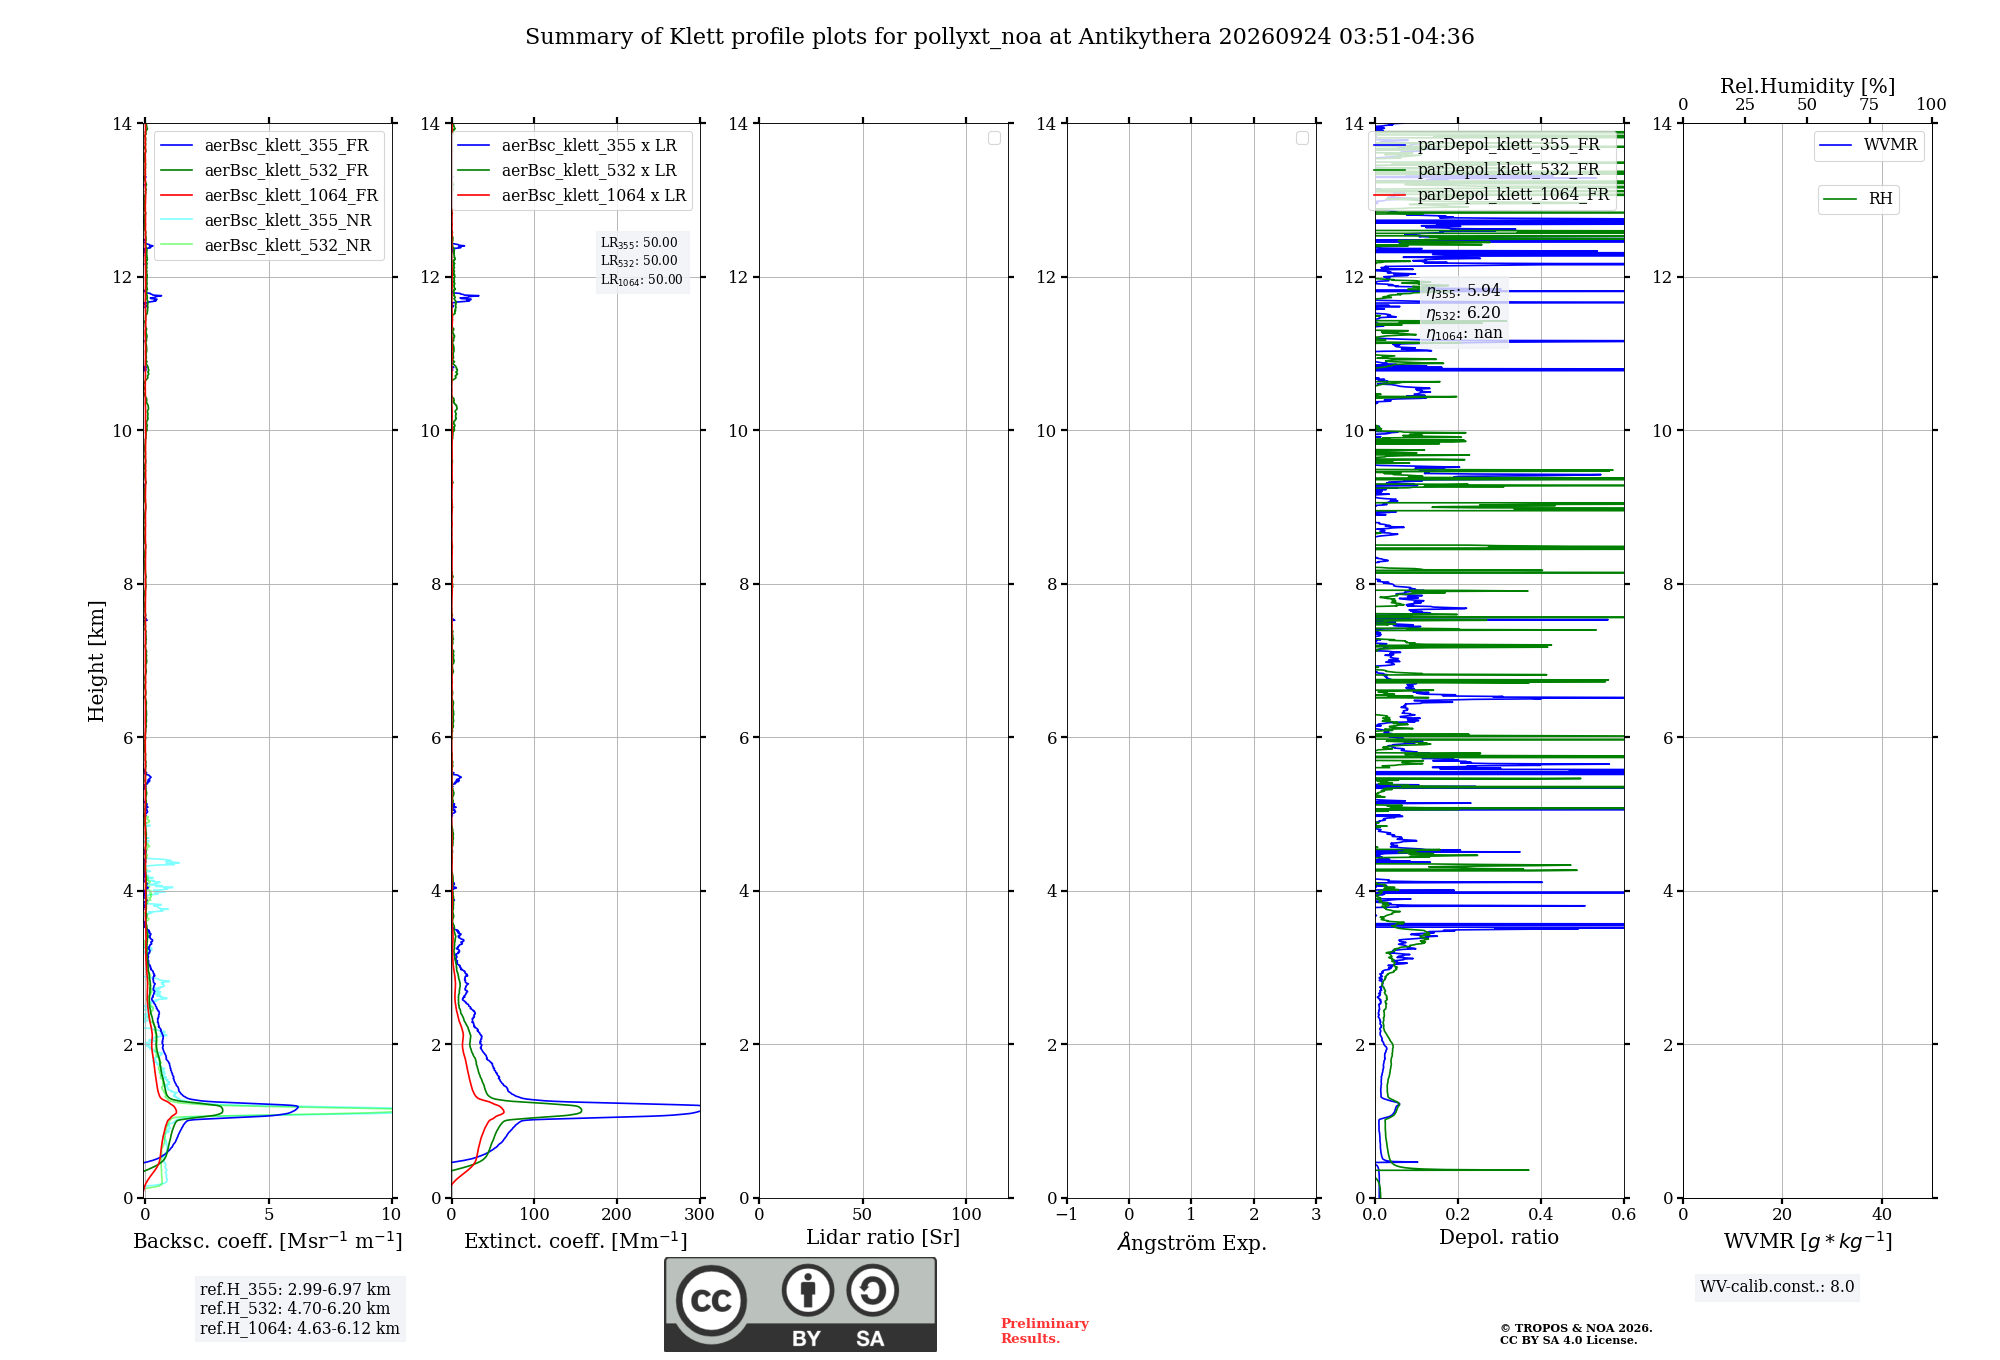The width and height of the screenshot is (2000, 1360).
Task: Click the empty legend box in Lidar ratio plot
Action: (x=994, y=138)
